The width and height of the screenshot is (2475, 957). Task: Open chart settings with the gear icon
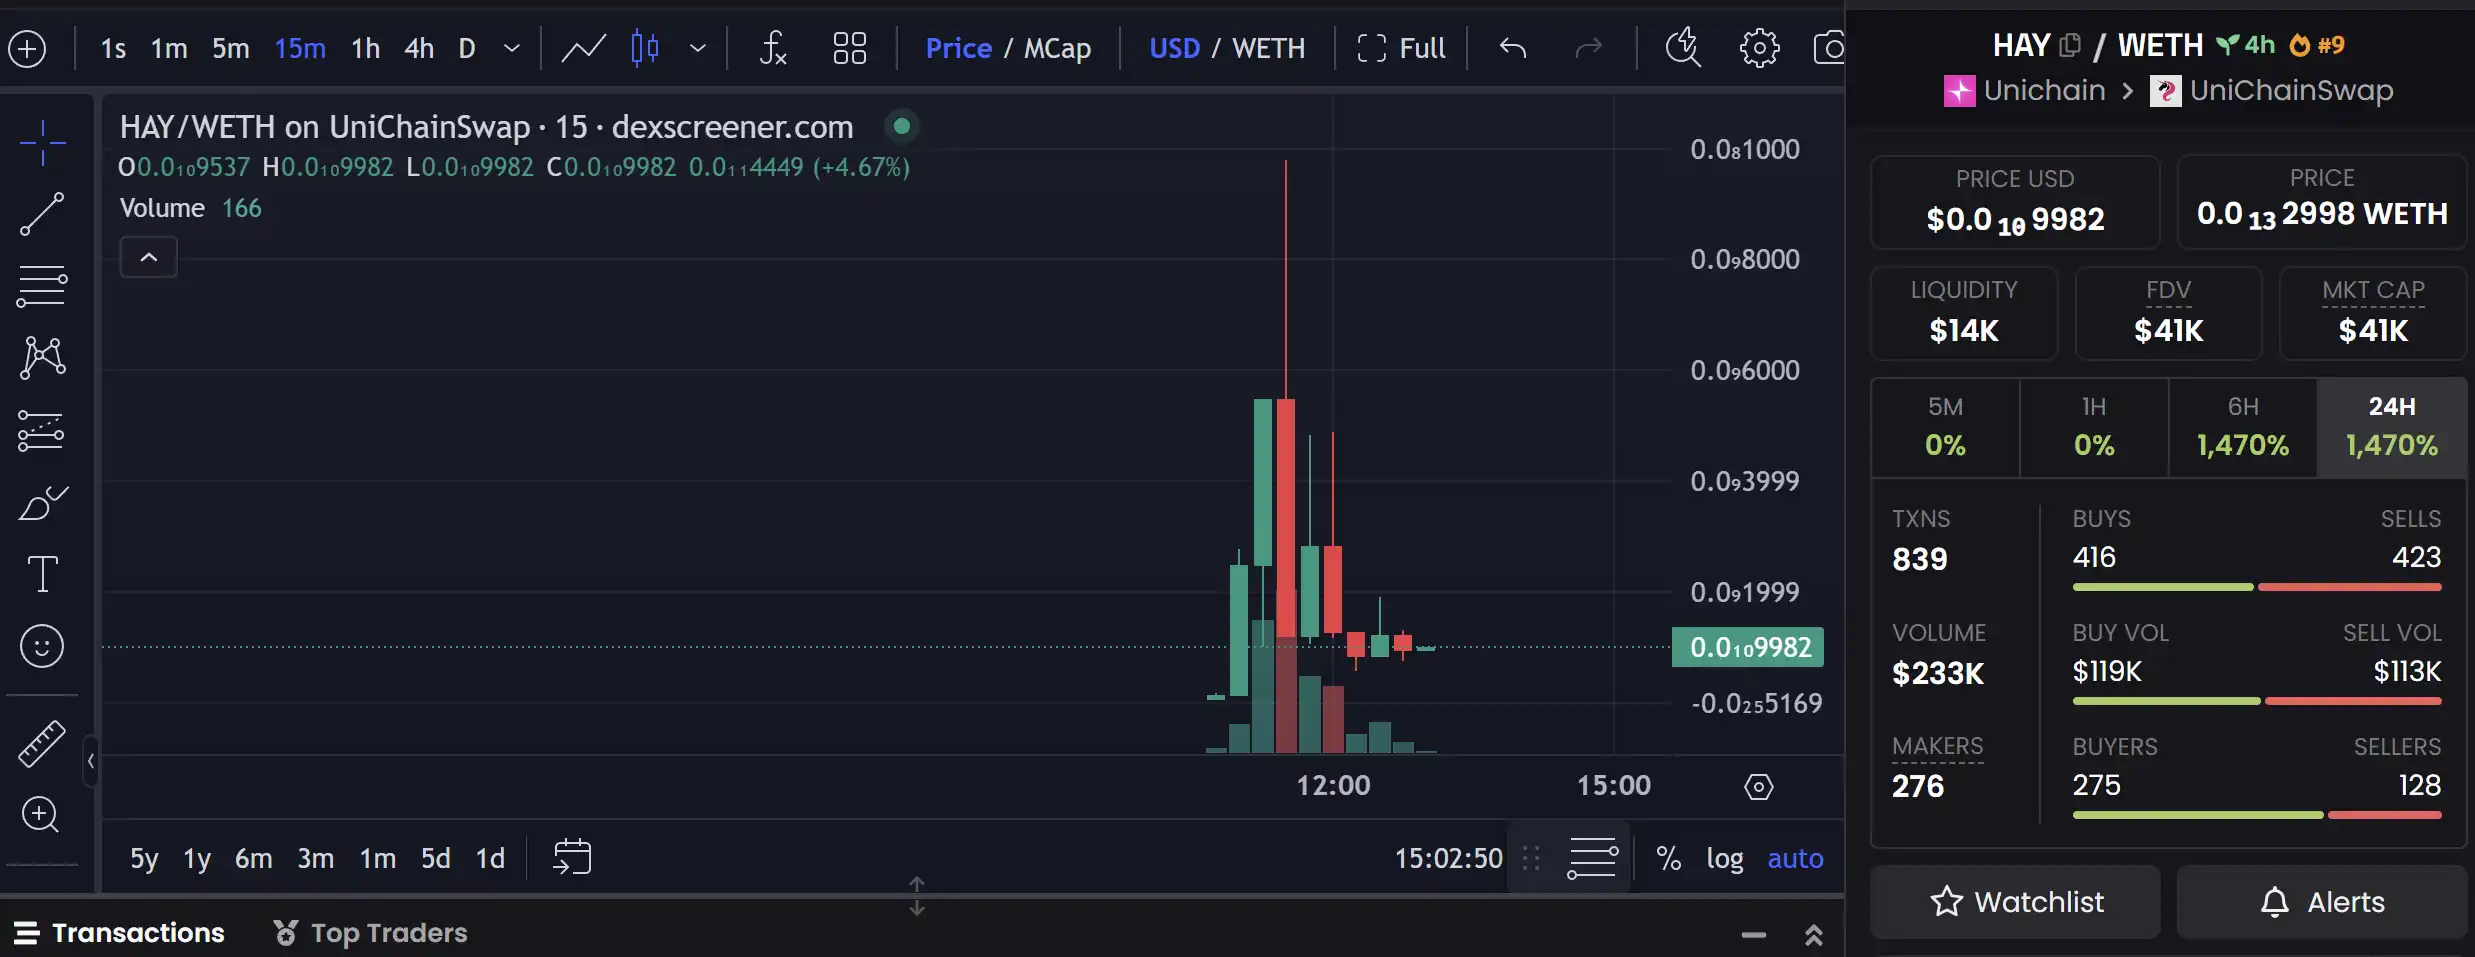click(1757, 47)
